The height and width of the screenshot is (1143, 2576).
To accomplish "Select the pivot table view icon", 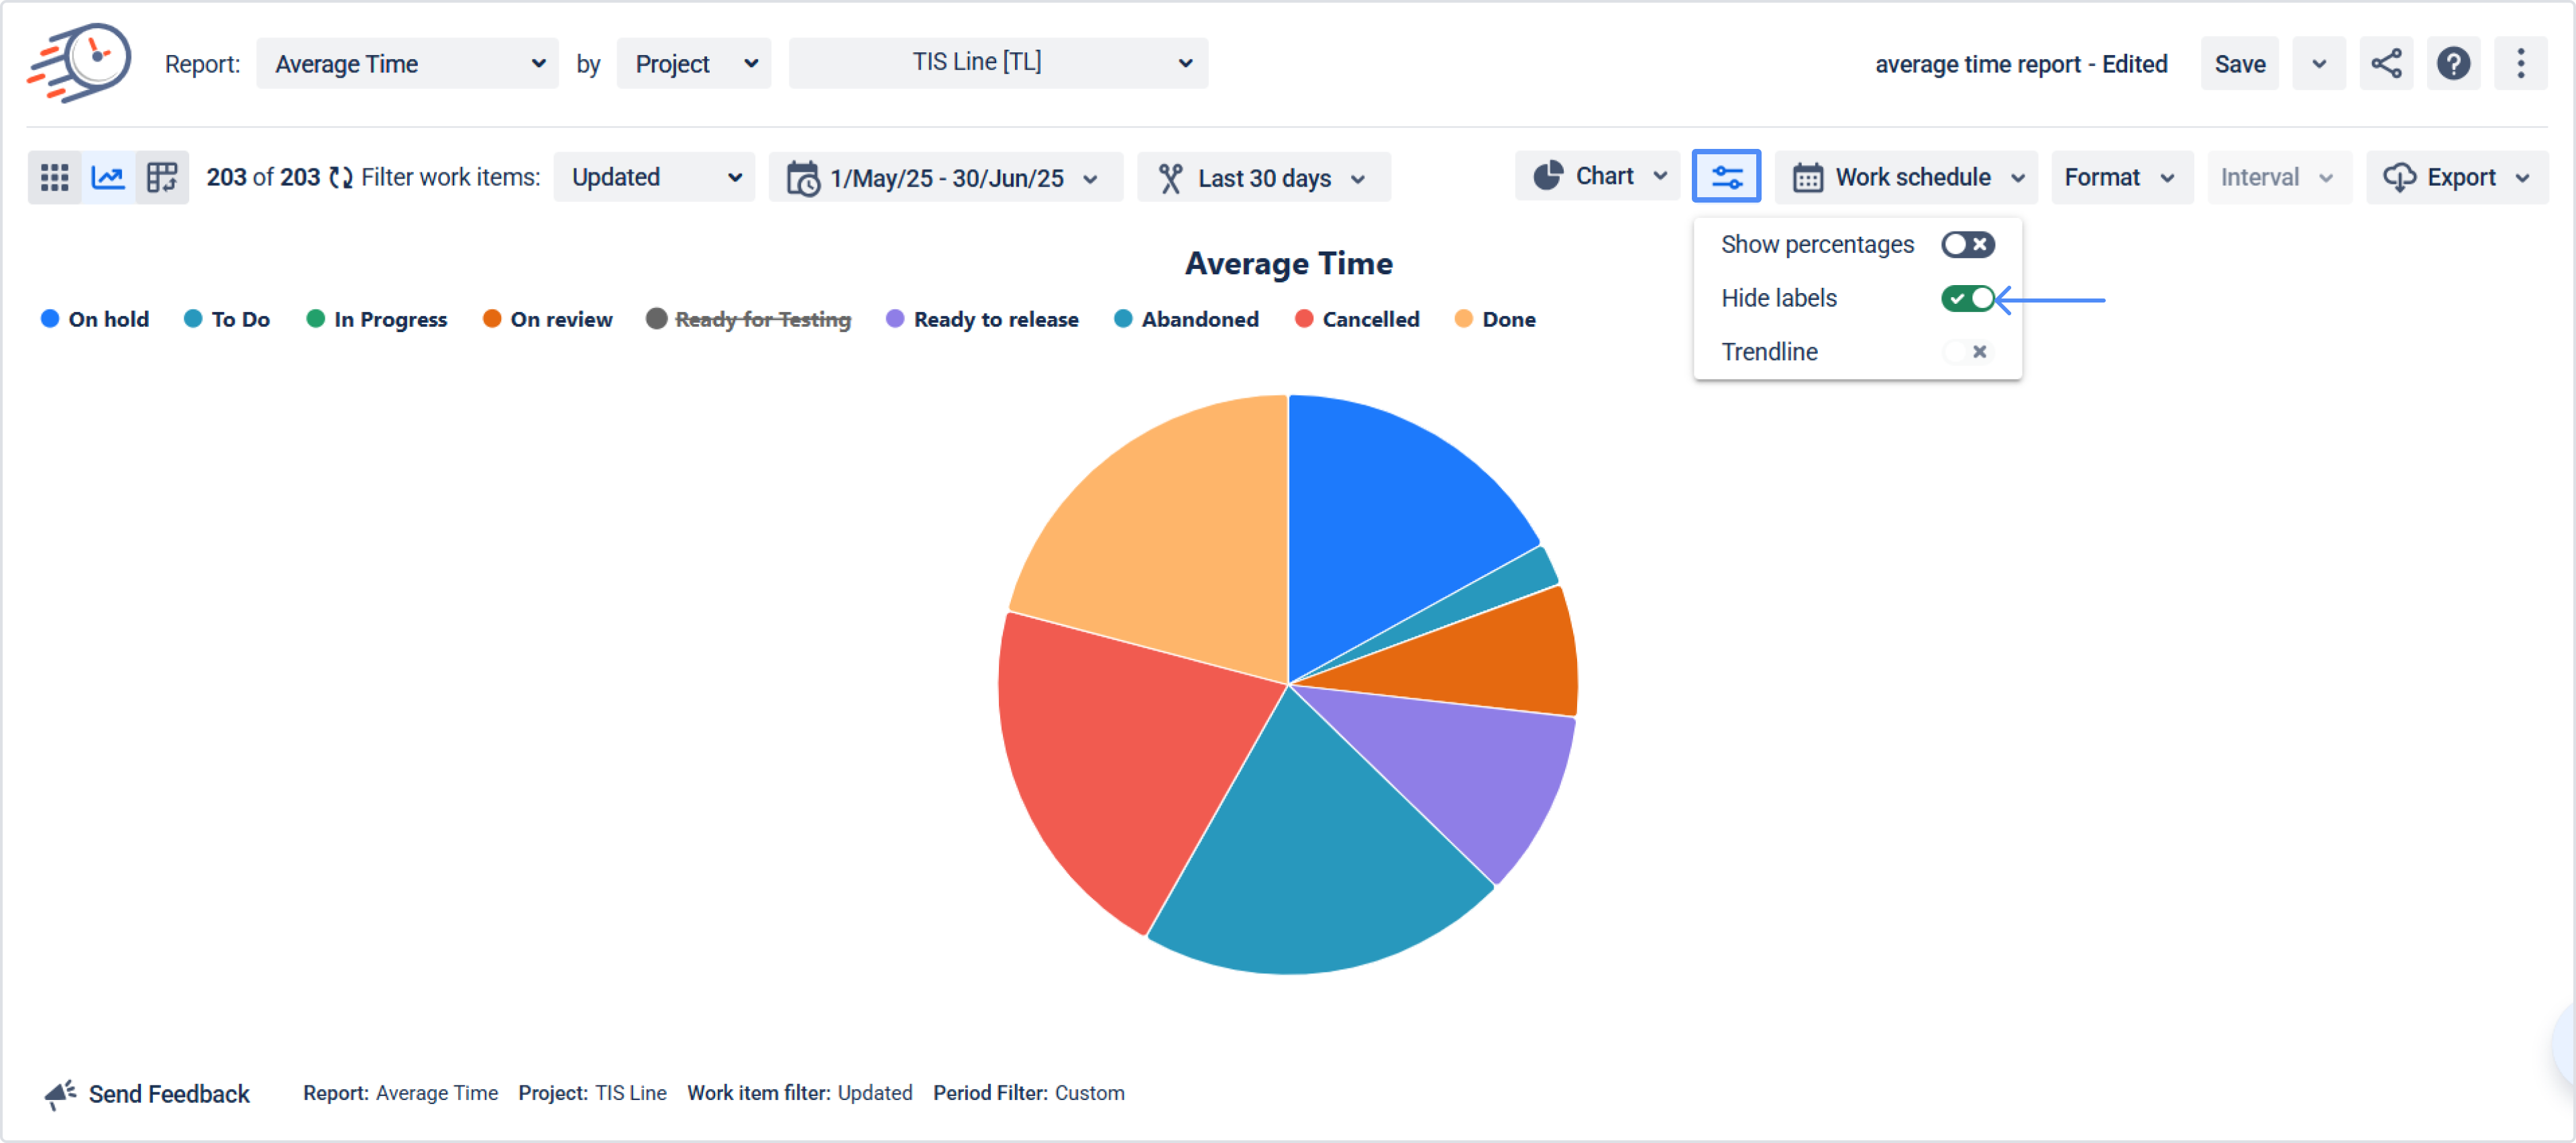I will (162, 178).
